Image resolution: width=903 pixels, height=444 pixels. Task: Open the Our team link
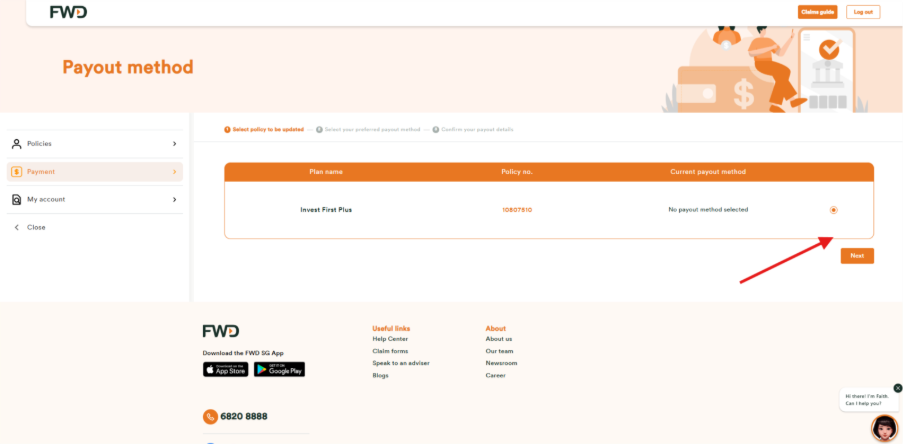(x=499, y=351)
